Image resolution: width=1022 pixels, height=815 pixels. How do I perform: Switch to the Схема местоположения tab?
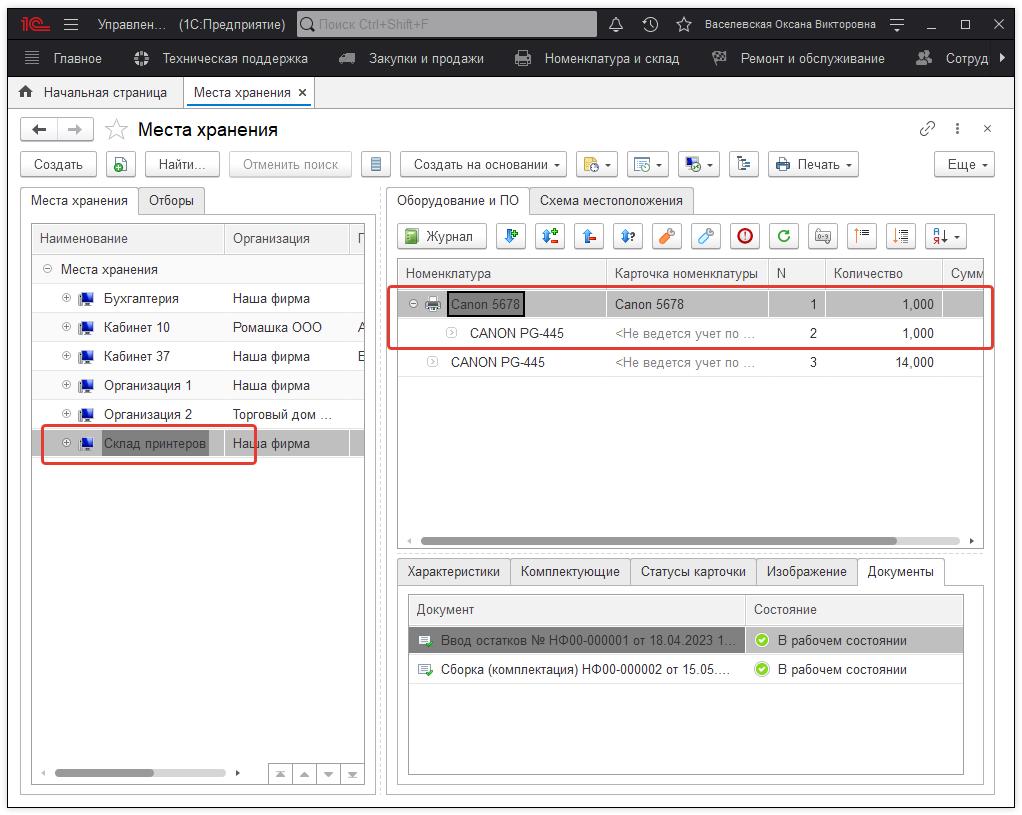pyautogui.click(x=610, y=200)
